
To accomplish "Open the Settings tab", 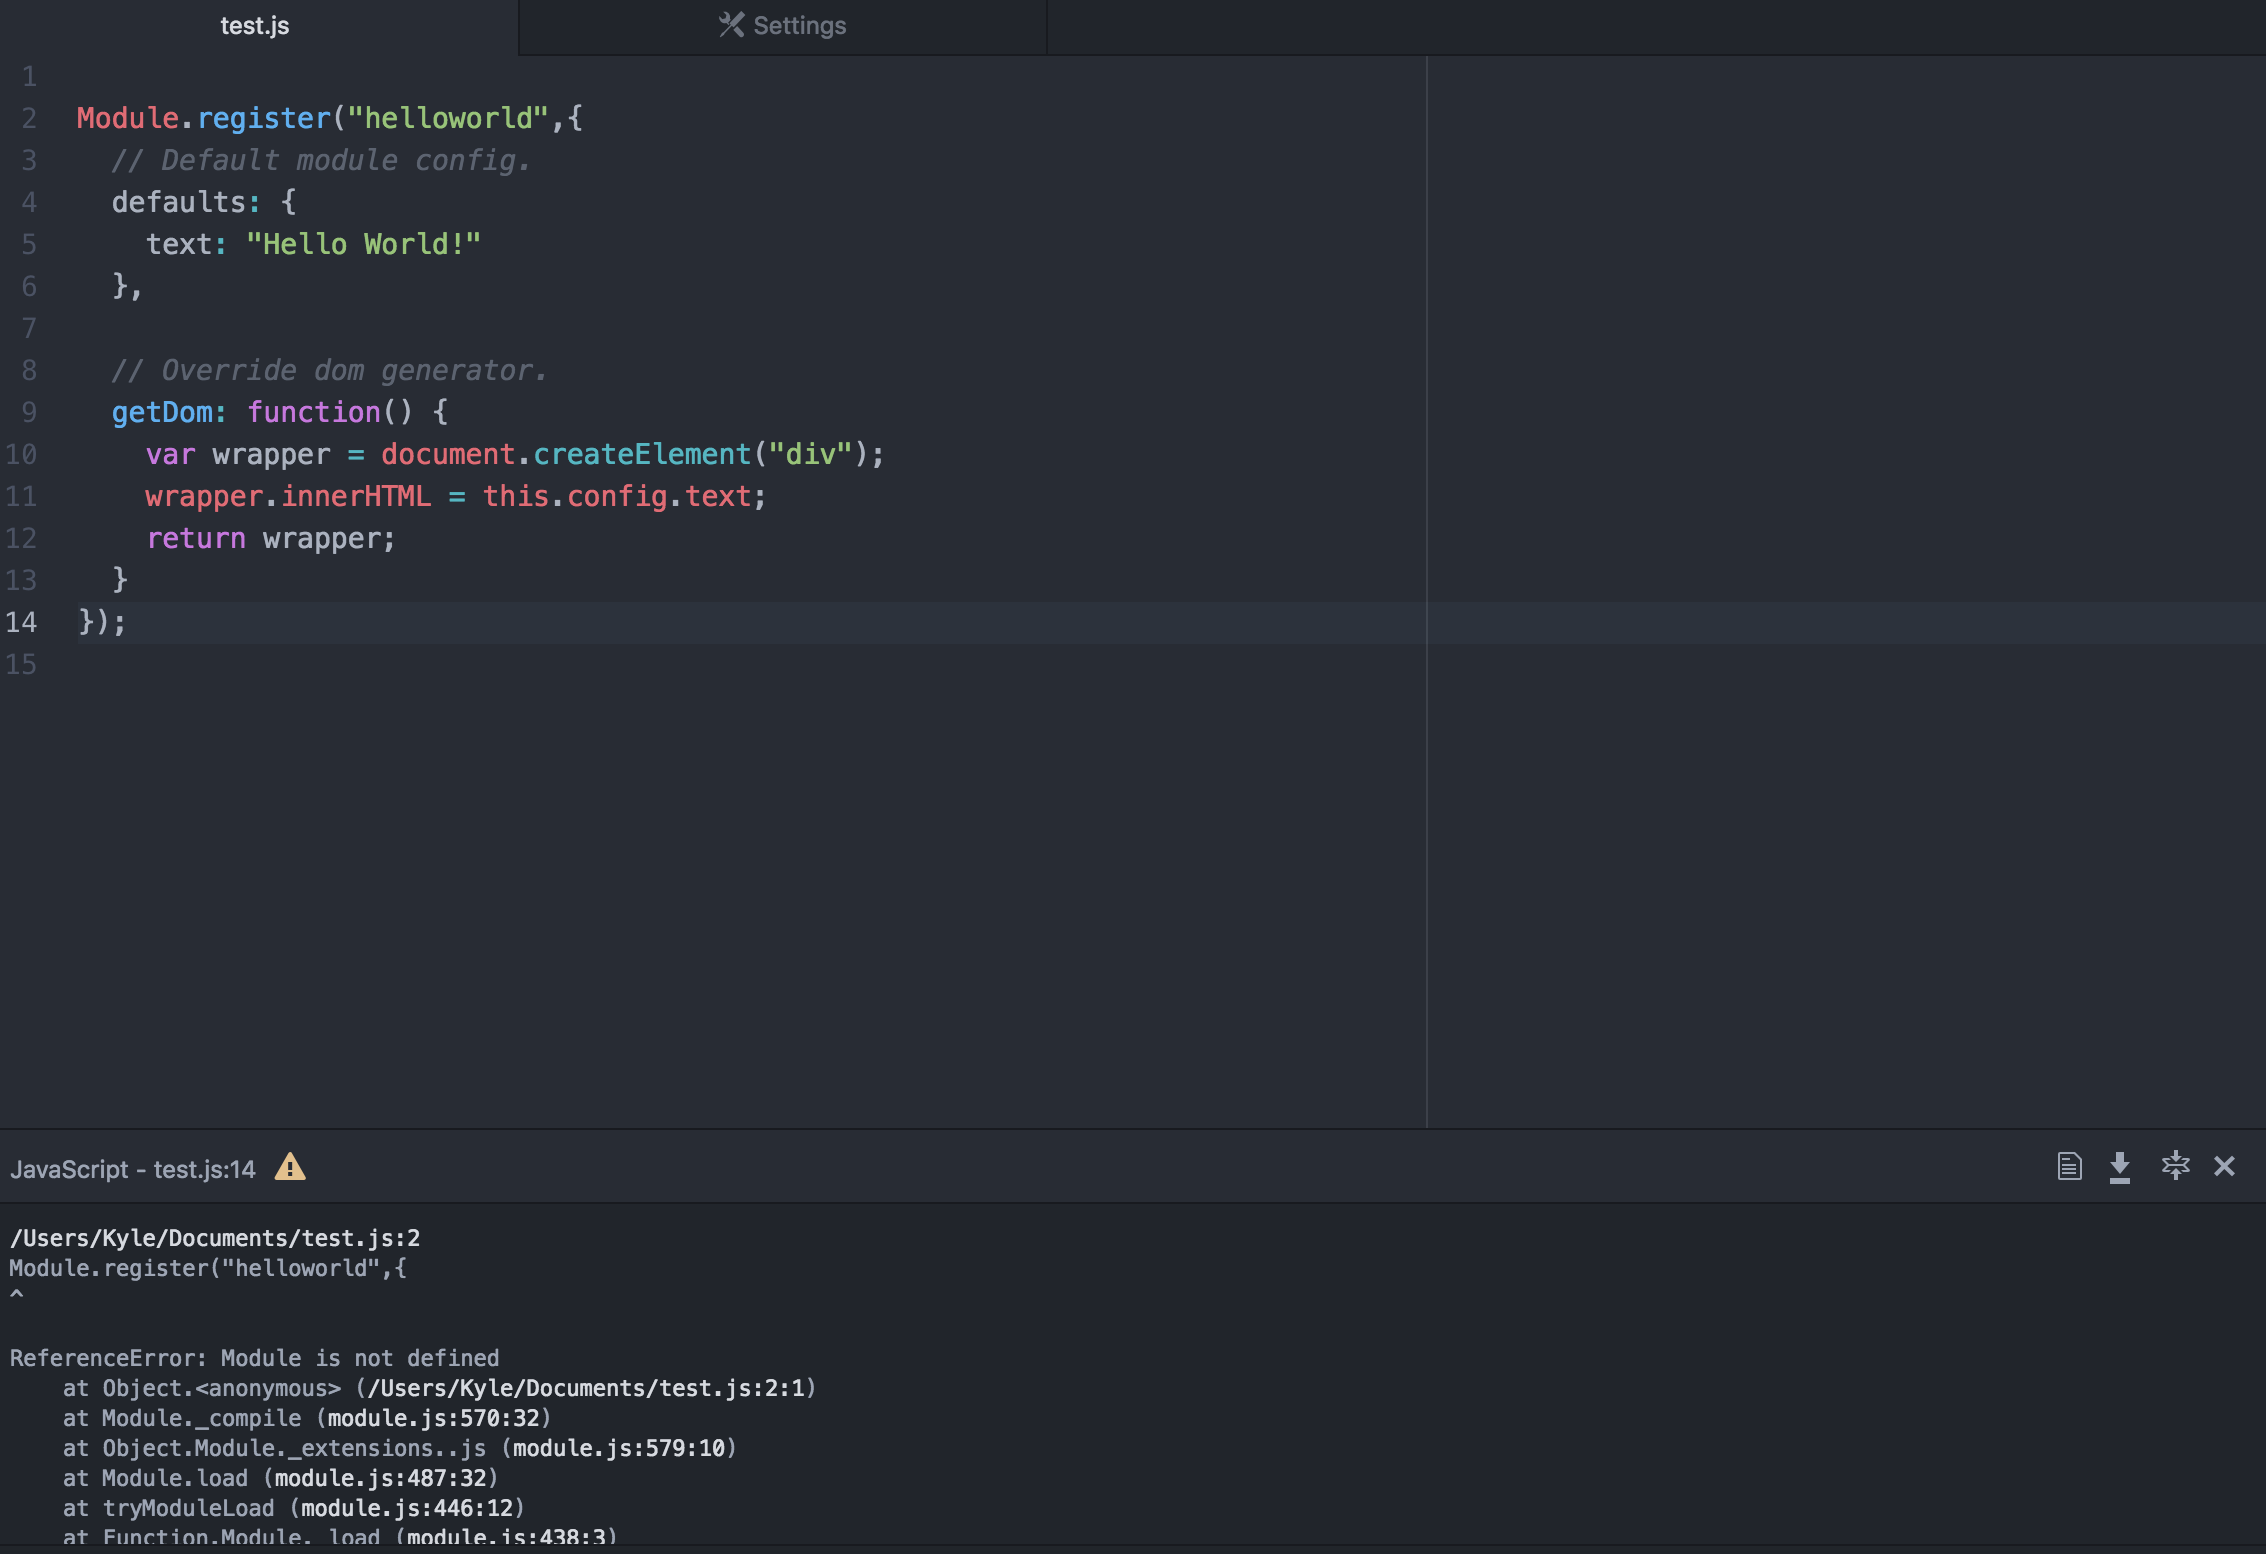I will [798, 26].
